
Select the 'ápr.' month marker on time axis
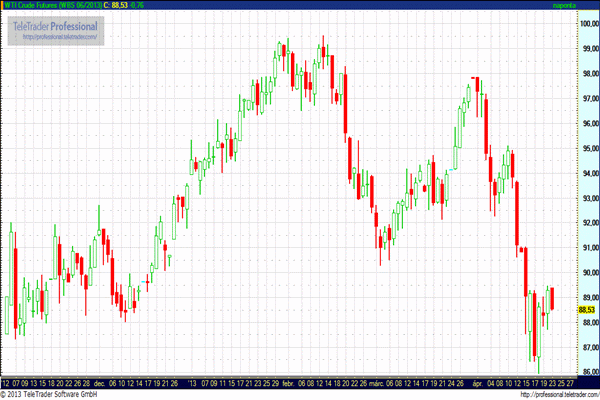476,382
